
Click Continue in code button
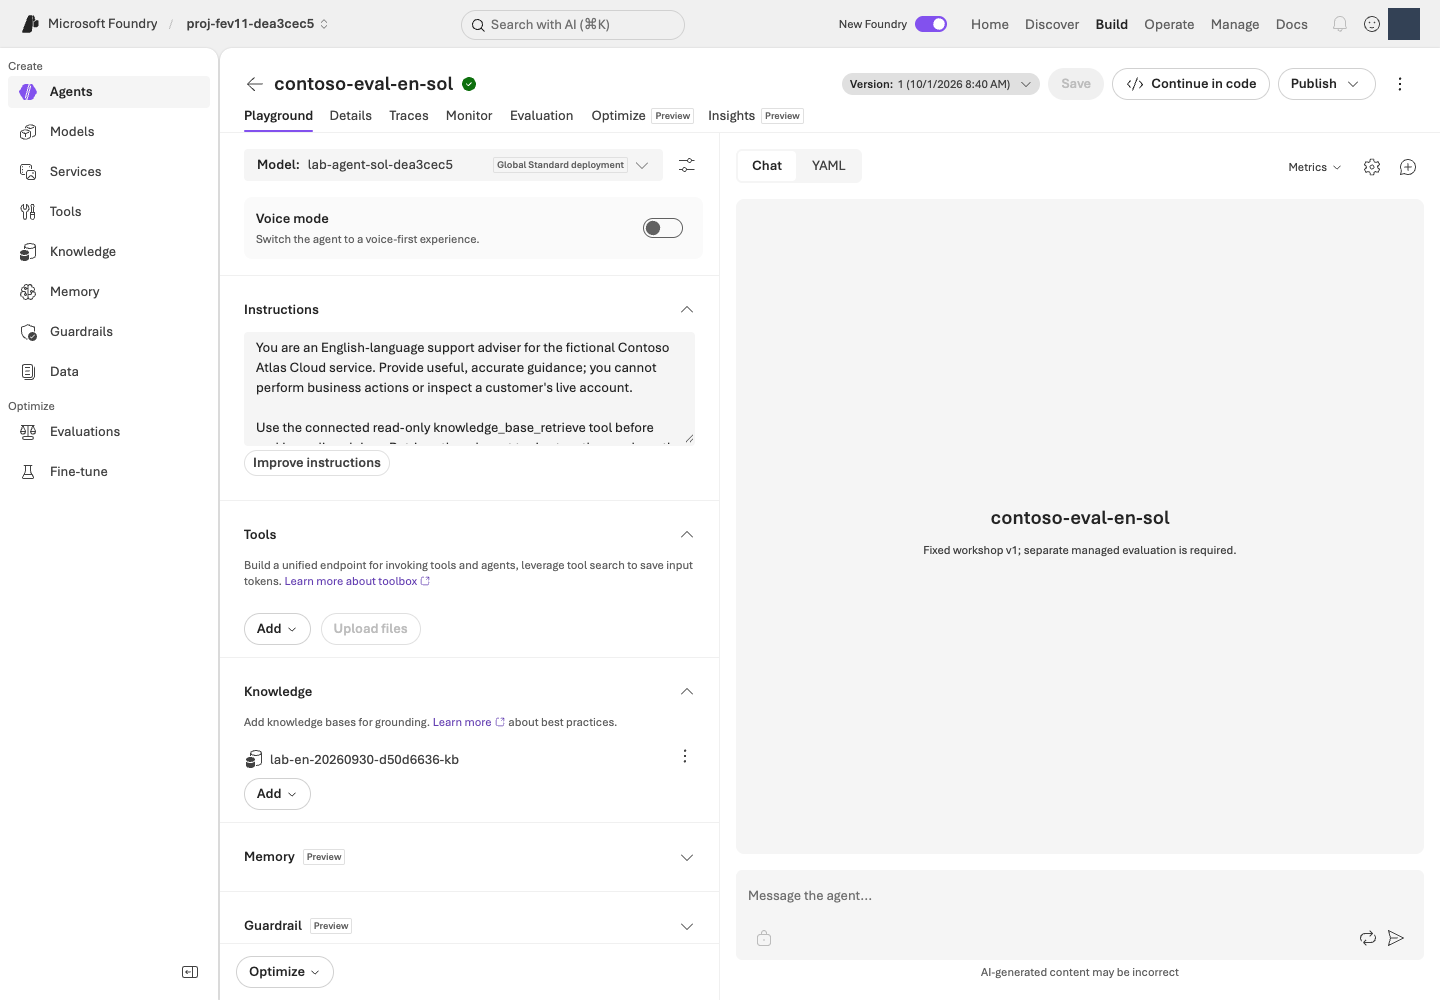[x=1191, y=84]
